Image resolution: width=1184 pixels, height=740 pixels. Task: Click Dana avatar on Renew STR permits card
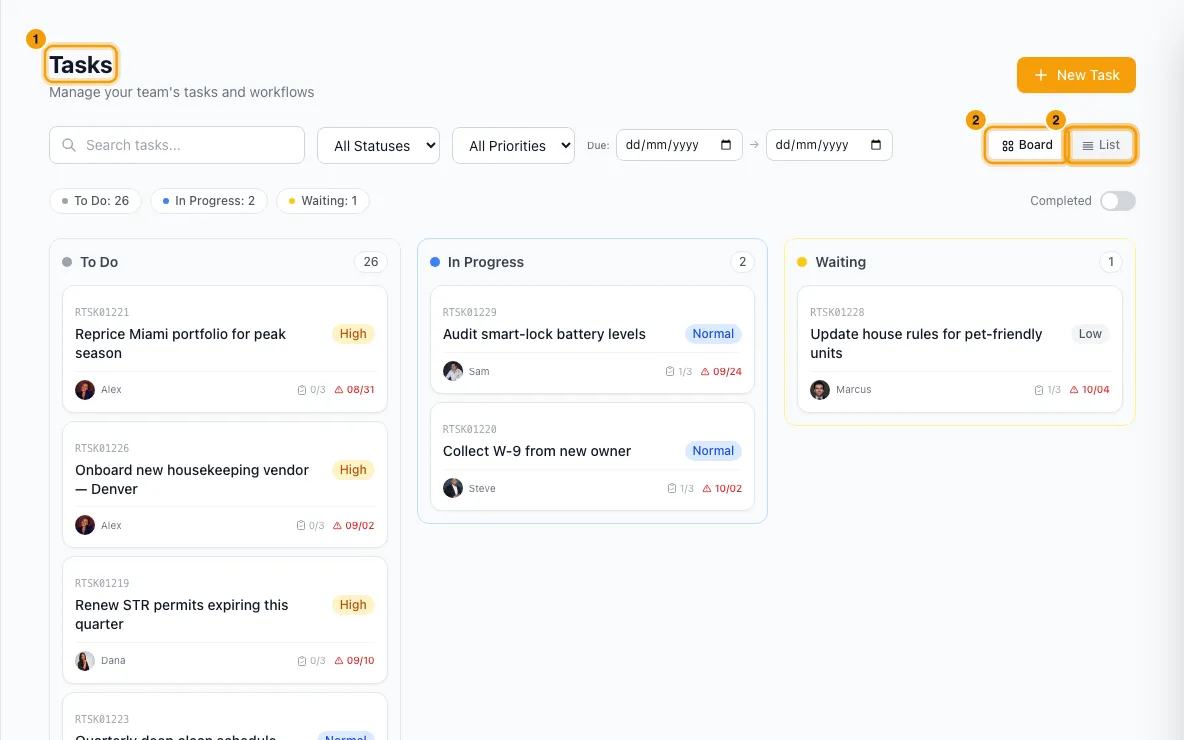pos(85,661)
